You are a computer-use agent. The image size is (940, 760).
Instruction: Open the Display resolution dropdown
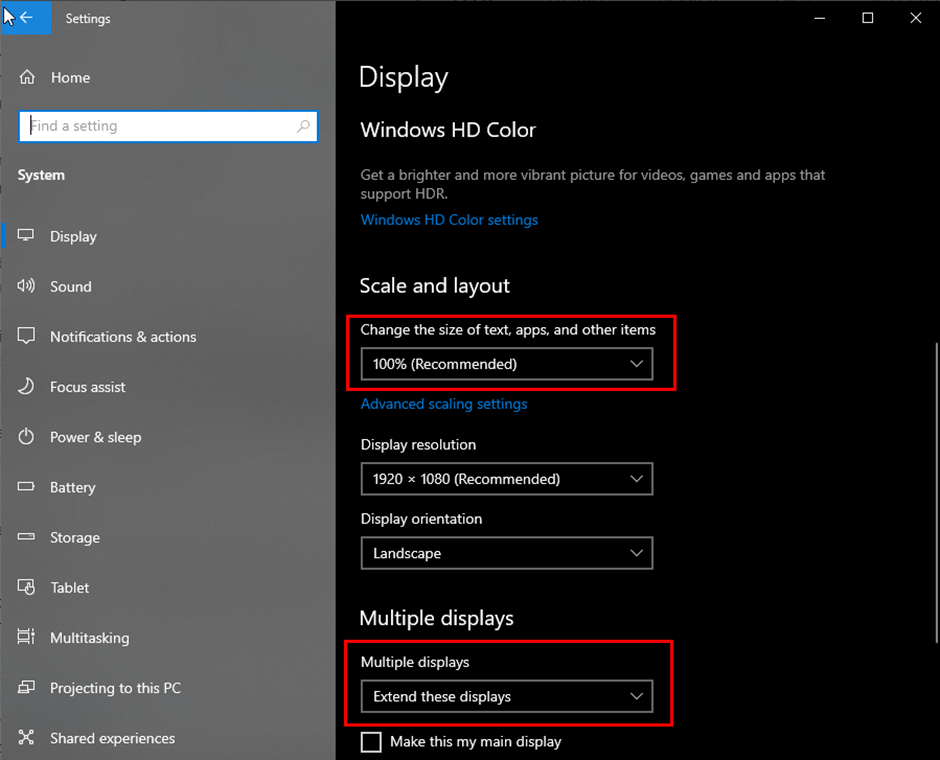[506, 479]
